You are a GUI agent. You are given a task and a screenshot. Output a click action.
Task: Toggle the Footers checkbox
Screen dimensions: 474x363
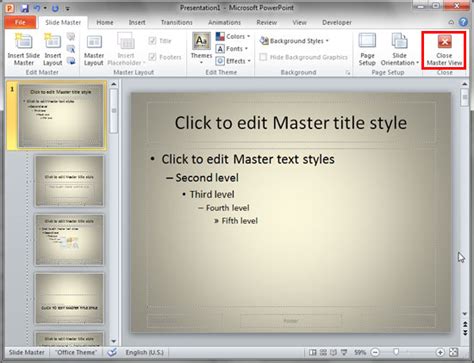(x=152, y=57)
